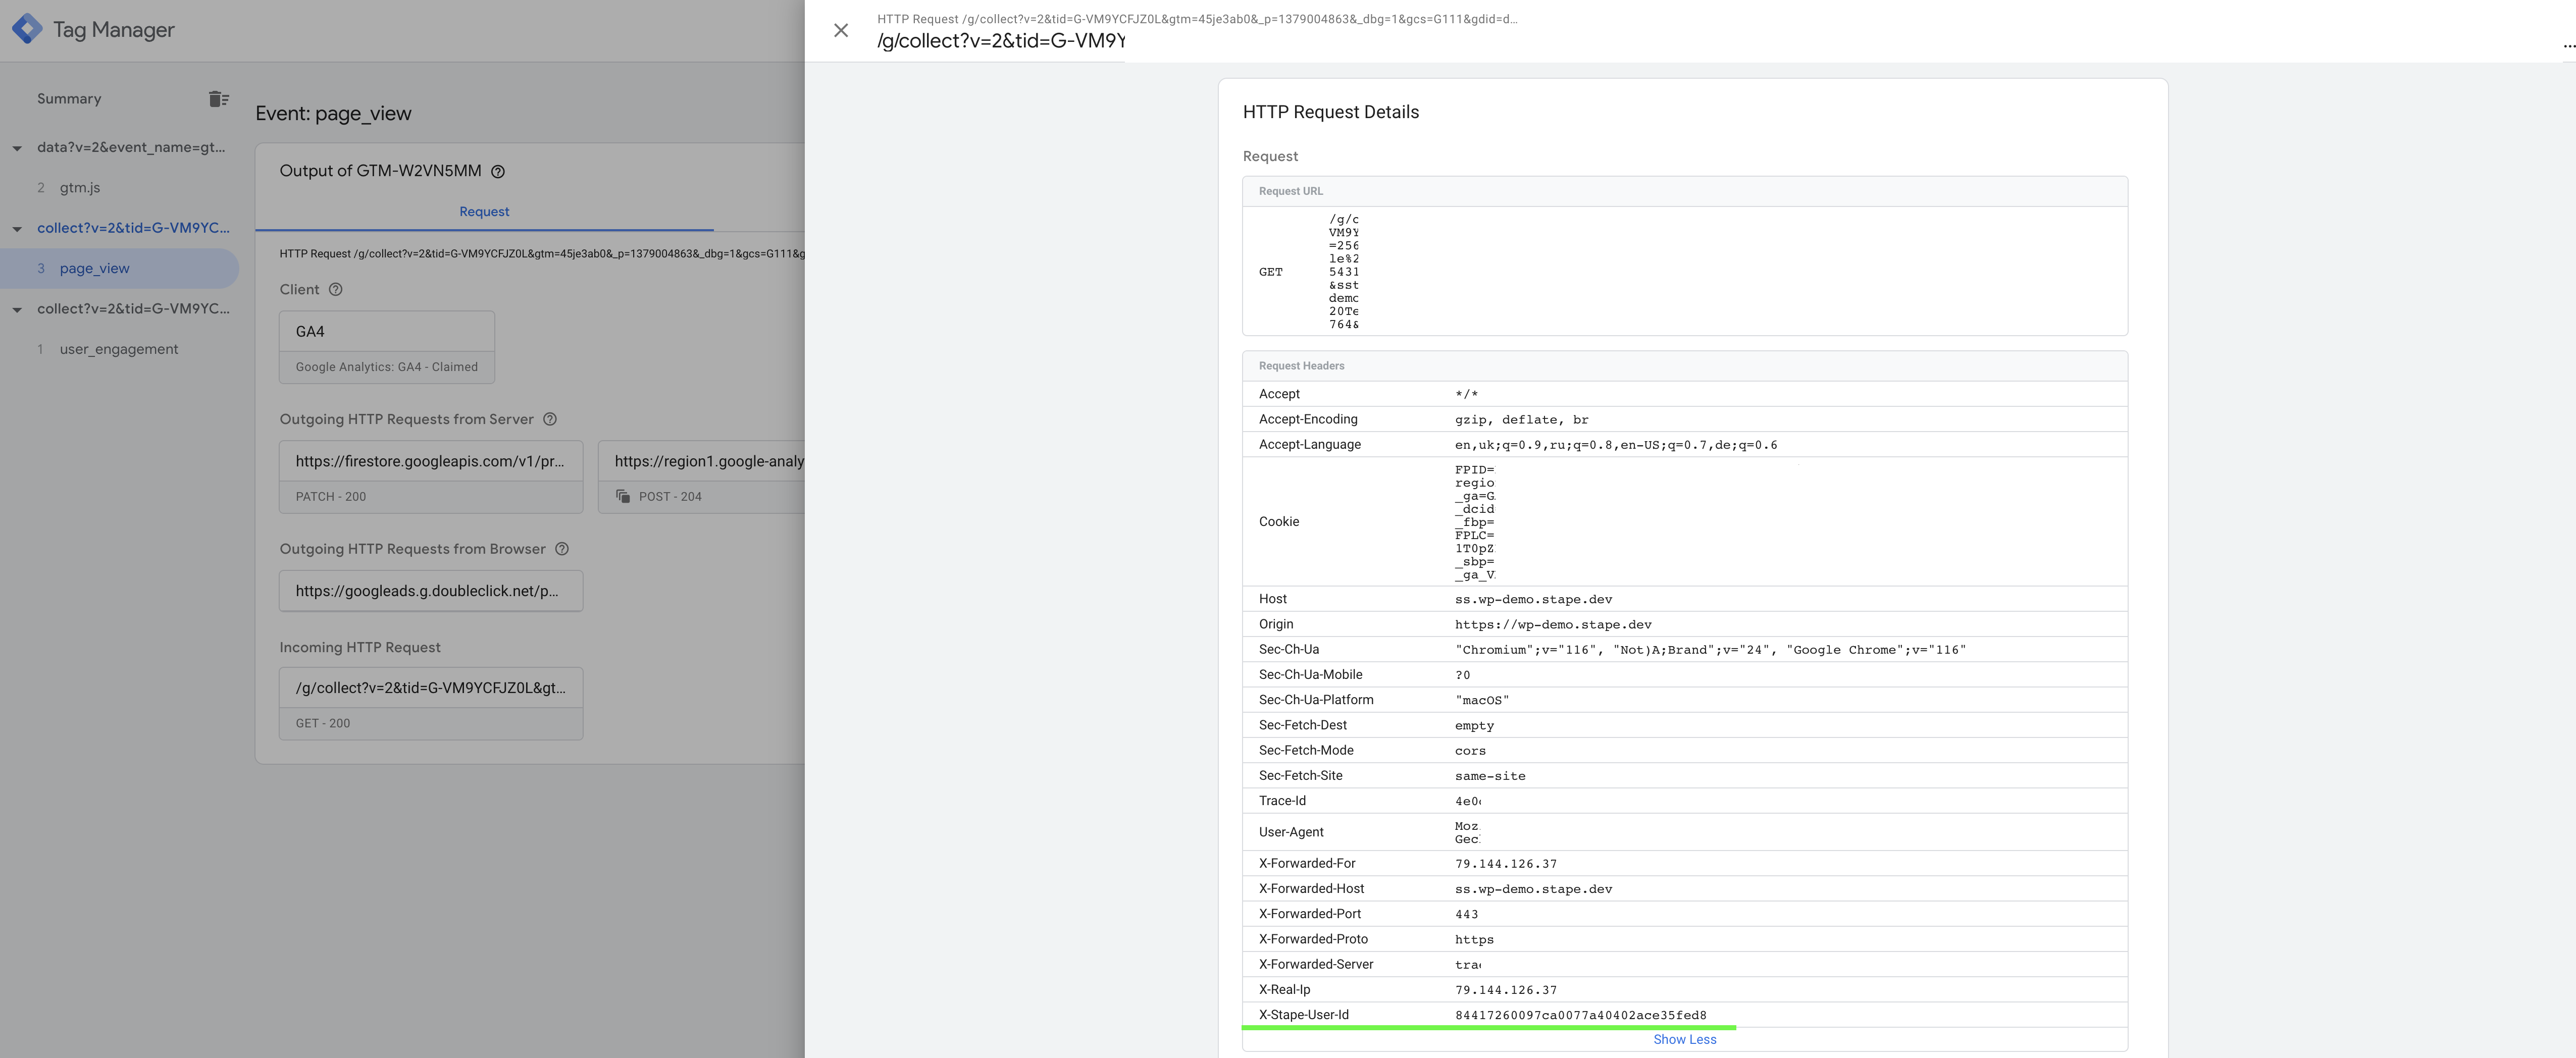Click the Show Less link
The width and height of the screenshot is (2576, 1058).
point(1684,1040)
